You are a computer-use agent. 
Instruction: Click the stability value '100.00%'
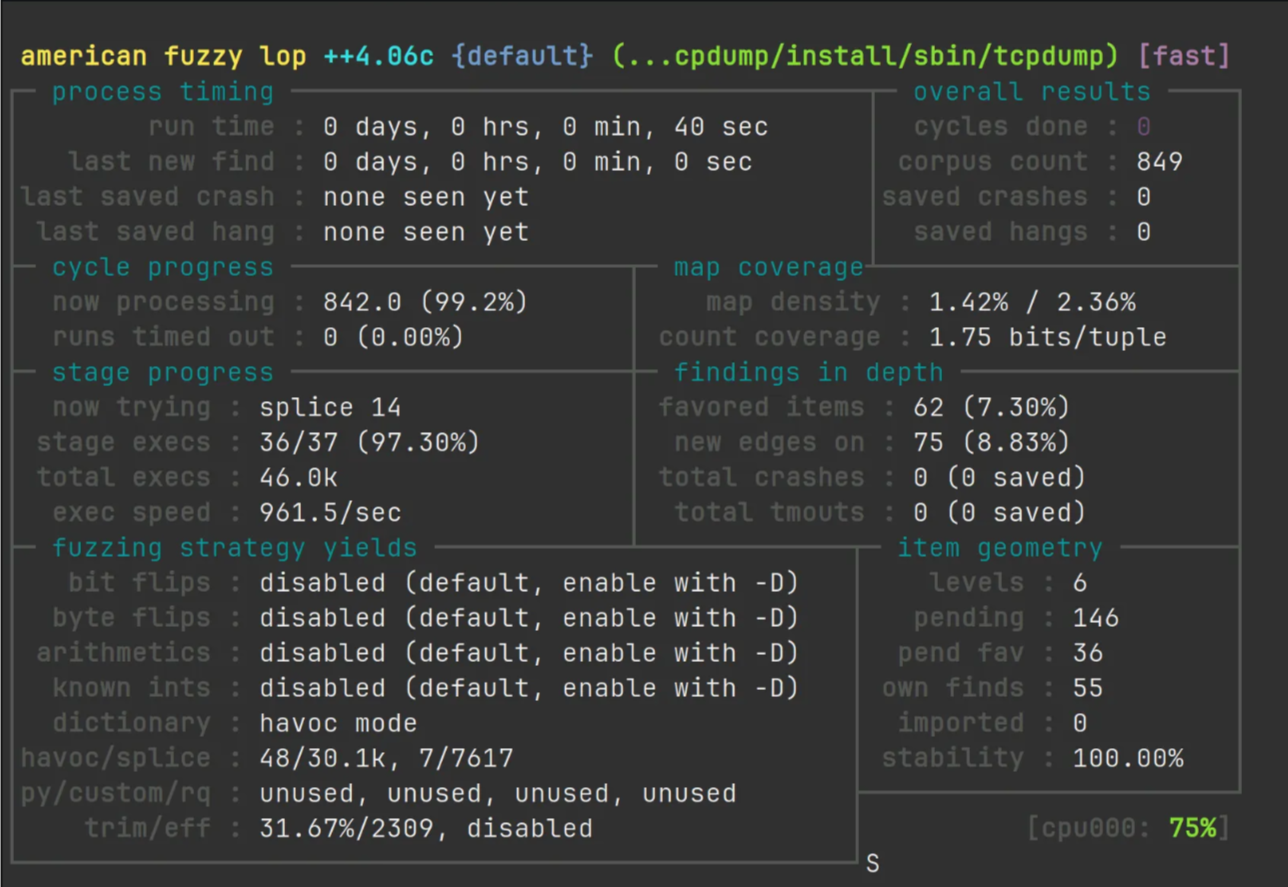[x=1128, y=758]
